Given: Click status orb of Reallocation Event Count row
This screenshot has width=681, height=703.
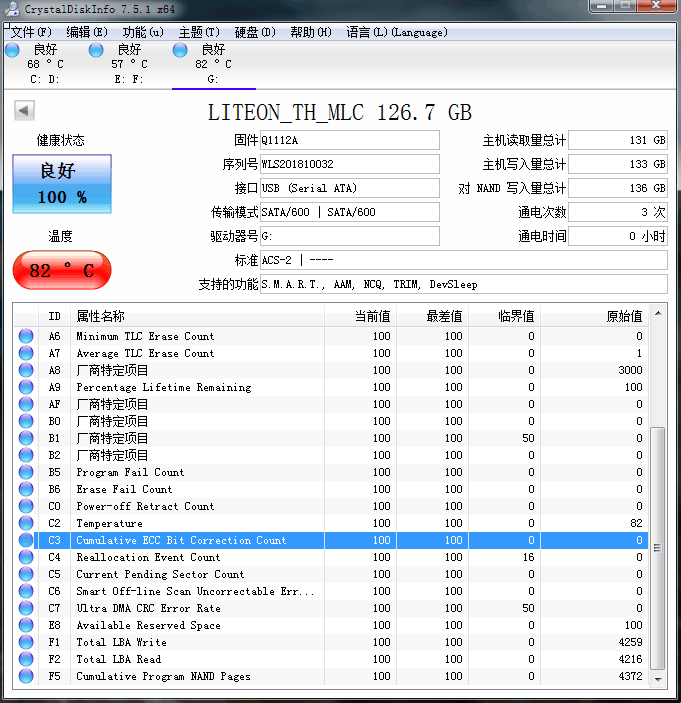Looking at the screenshot, I should coord(26,557).
